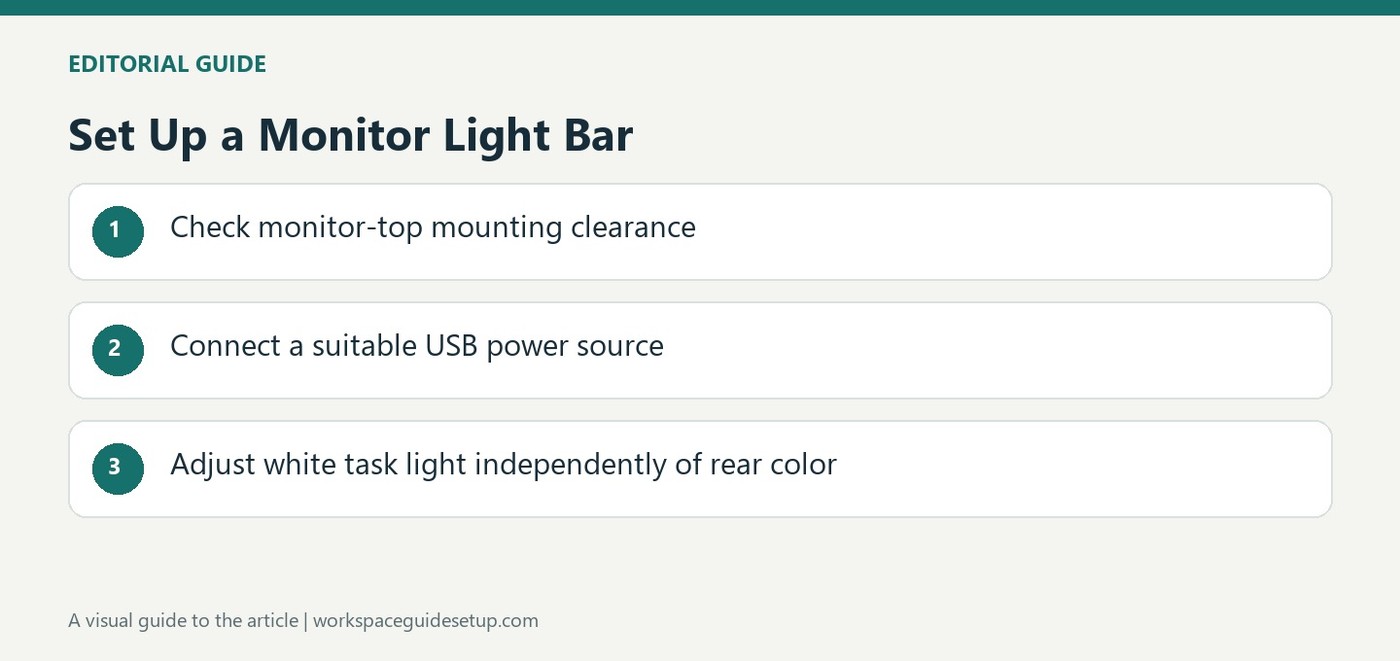
Task: Click the step 3 teal number badge
Action: (x=118, y=468)
